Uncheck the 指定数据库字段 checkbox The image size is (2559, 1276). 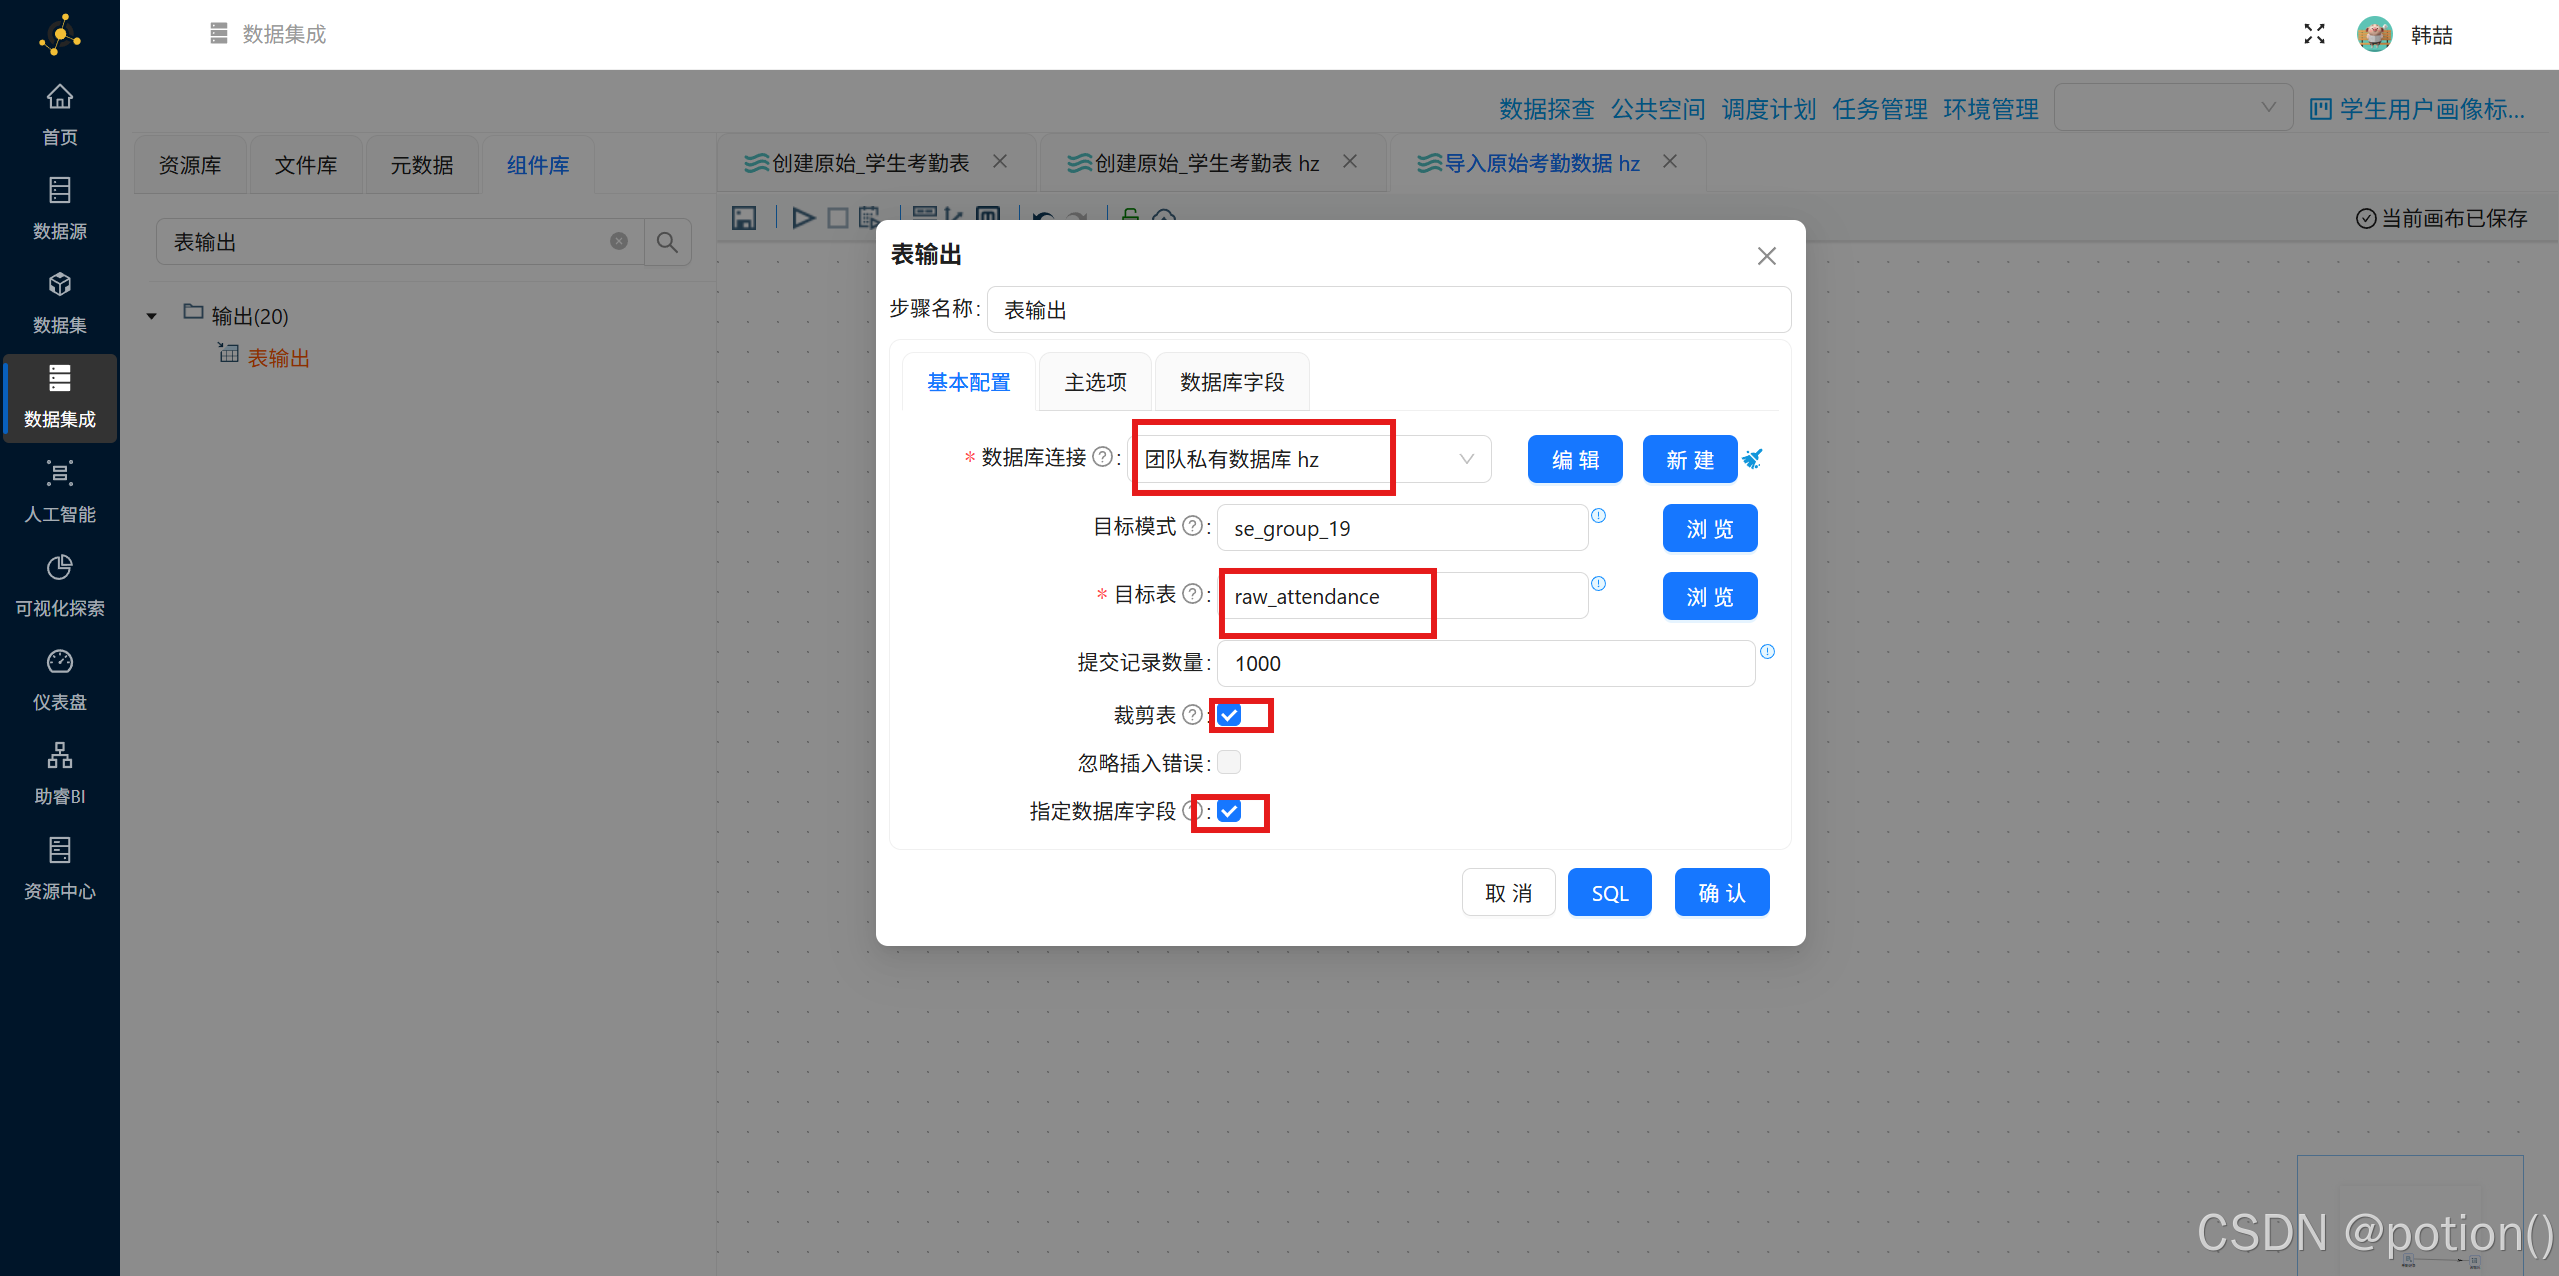1229,811
